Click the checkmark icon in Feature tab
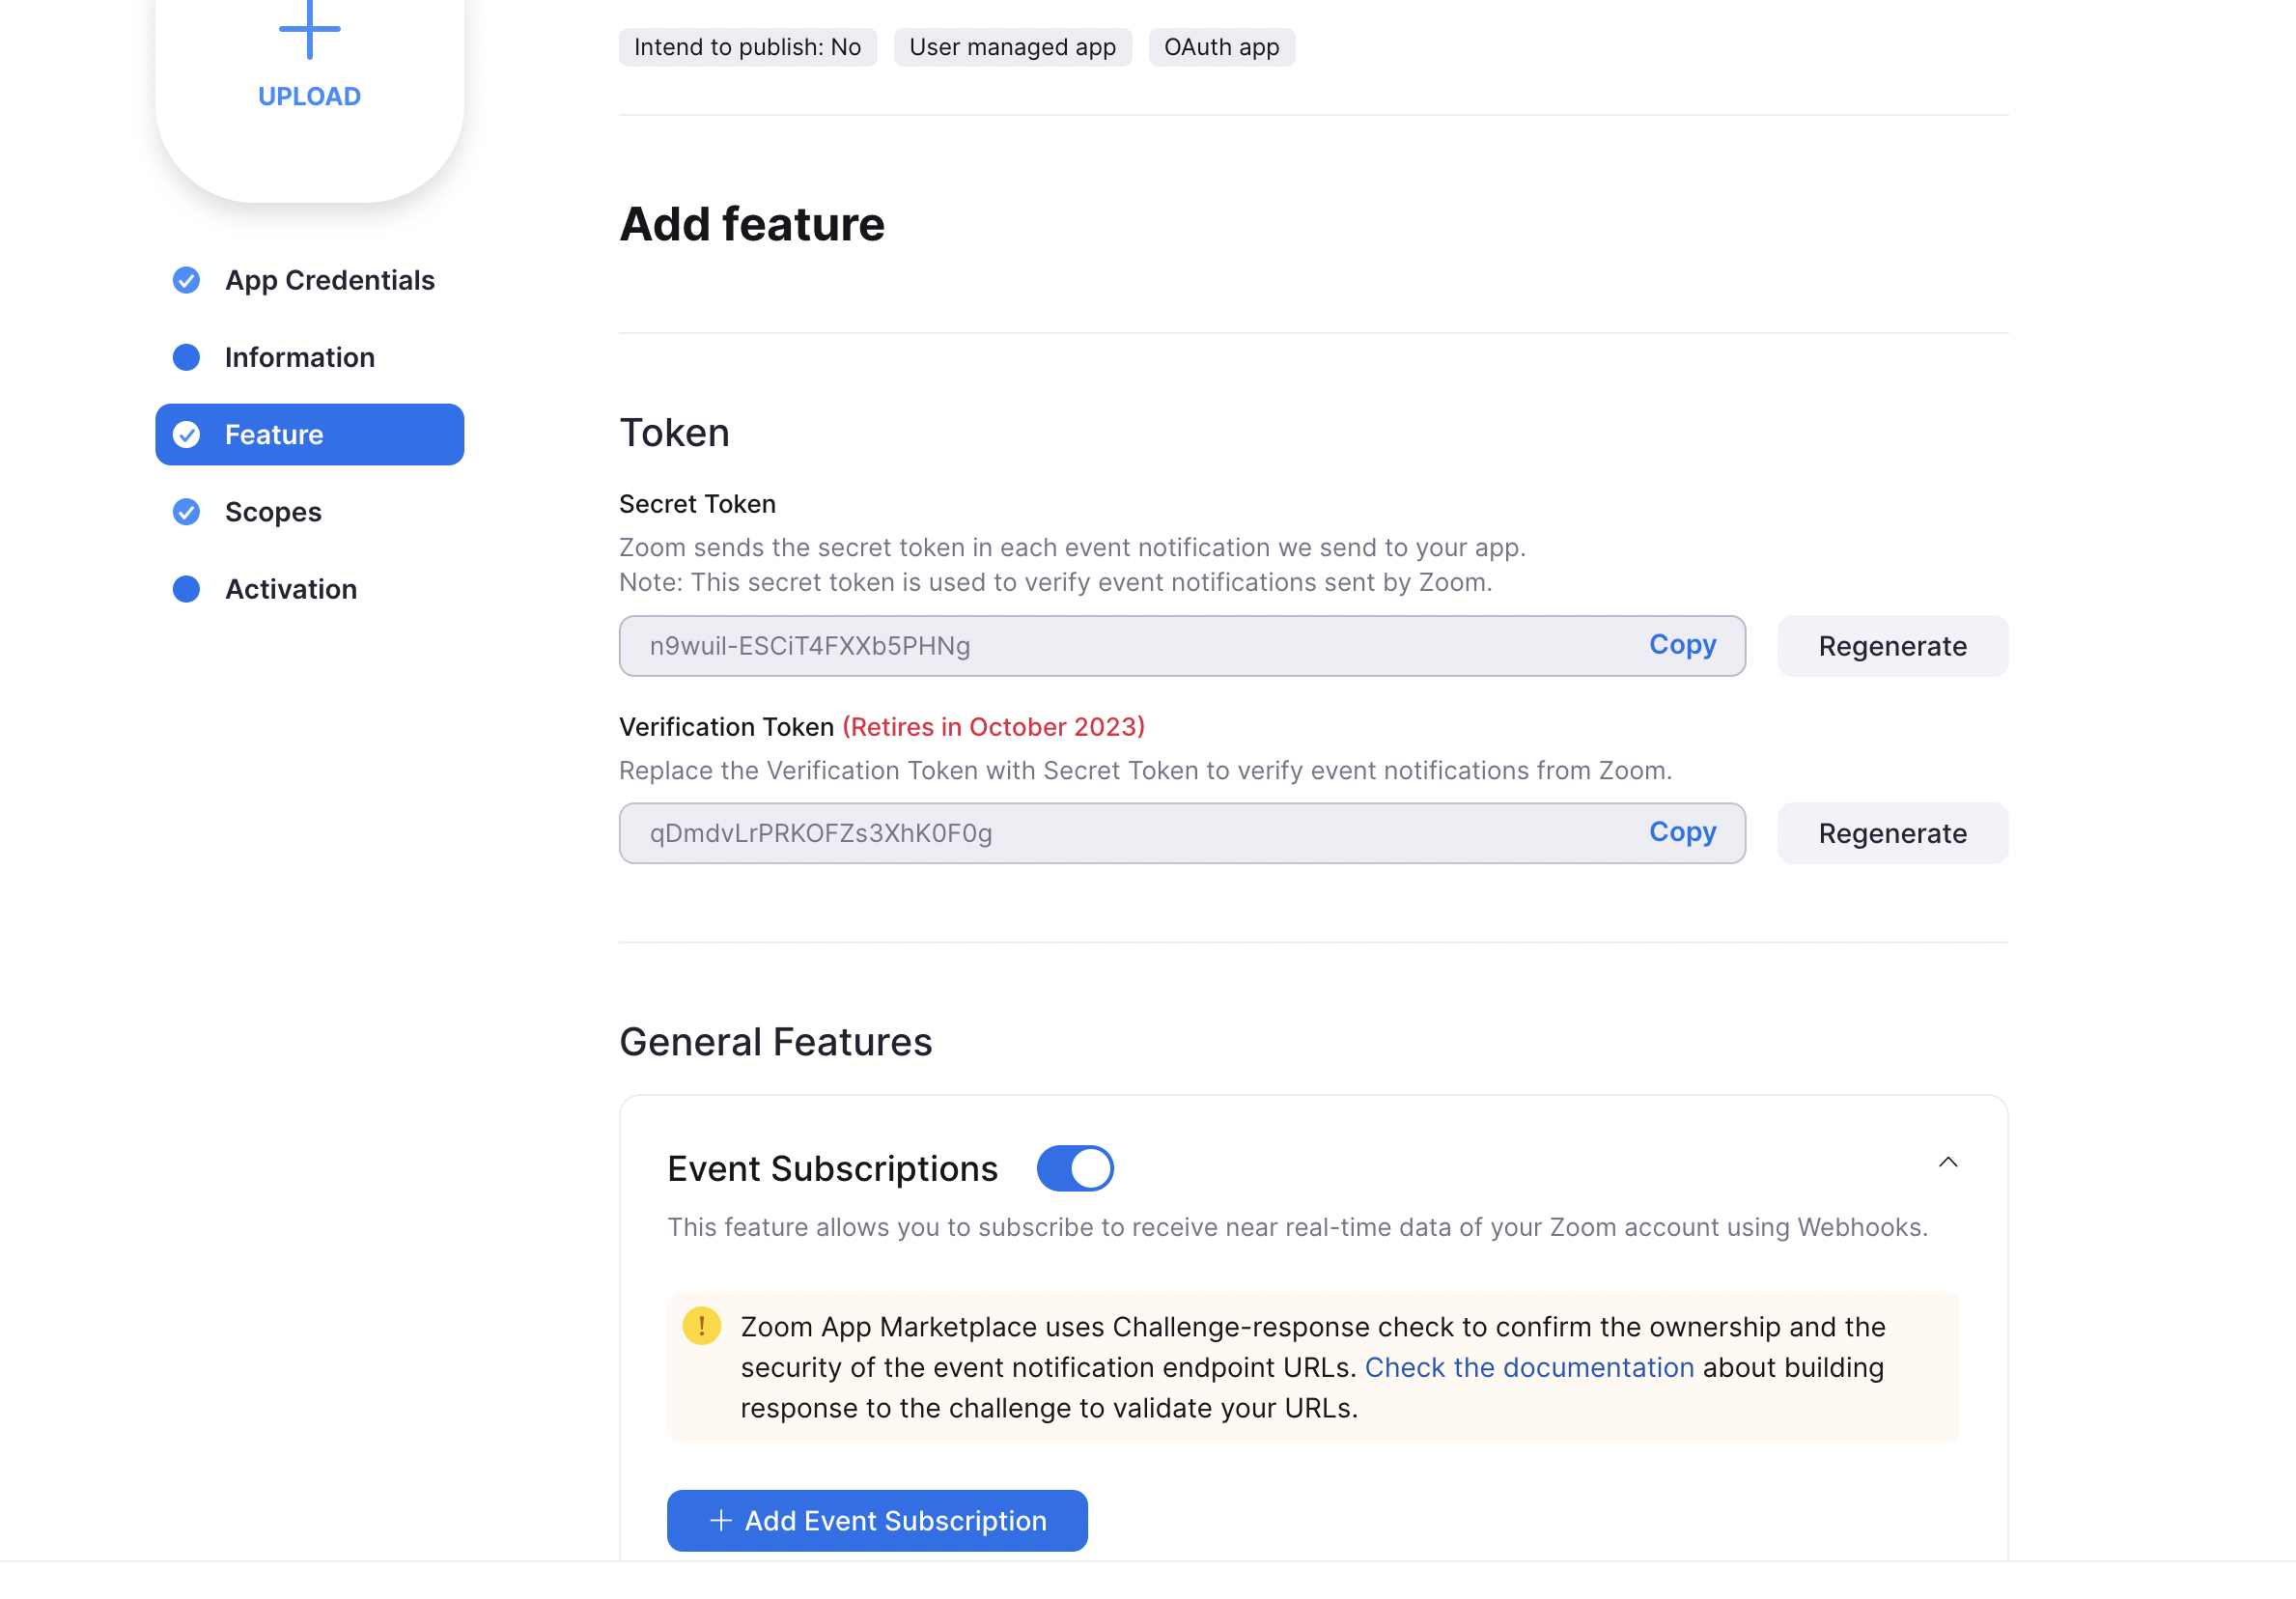Screen dimensions: 2296x1599 pyautogui.click(x=186, y=435)
